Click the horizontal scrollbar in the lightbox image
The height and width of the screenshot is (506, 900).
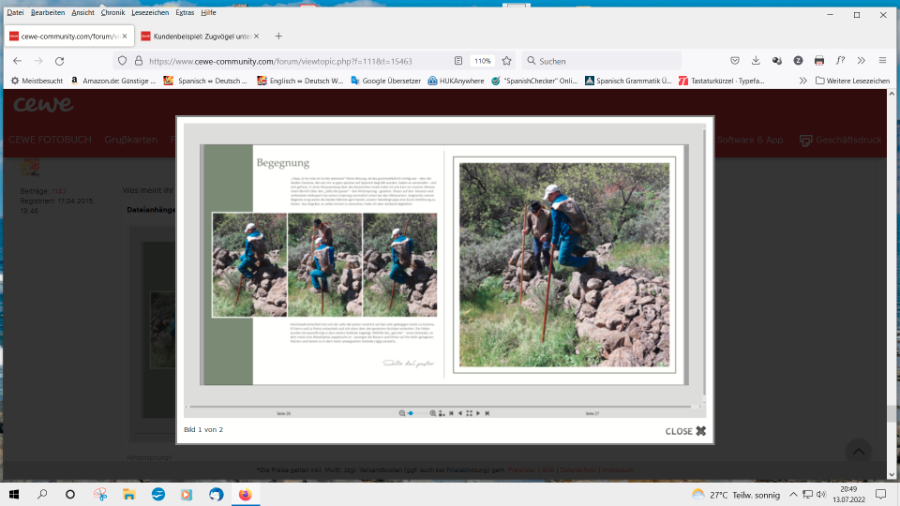tap(440, 406)
